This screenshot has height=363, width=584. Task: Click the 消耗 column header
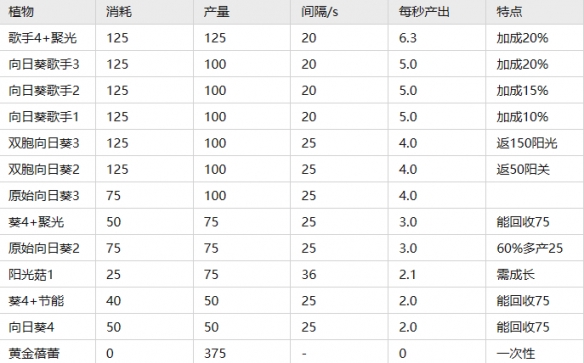pos(119,12)
